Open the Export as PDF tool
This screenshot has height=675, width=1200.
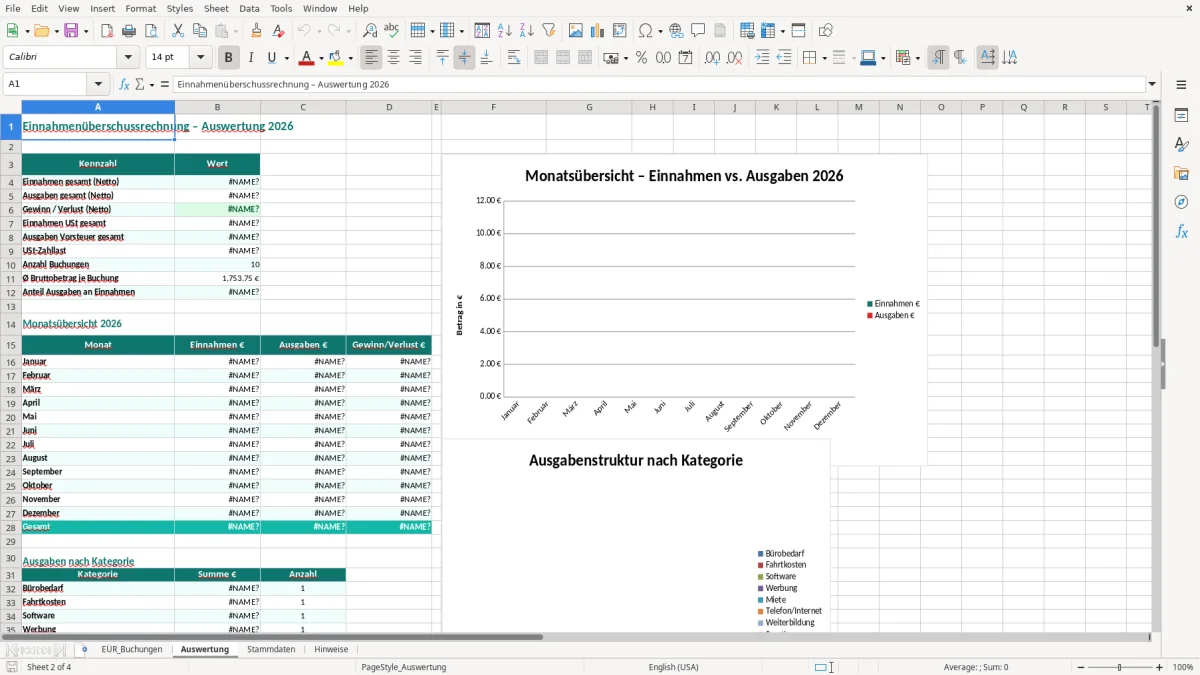[107, 31]
